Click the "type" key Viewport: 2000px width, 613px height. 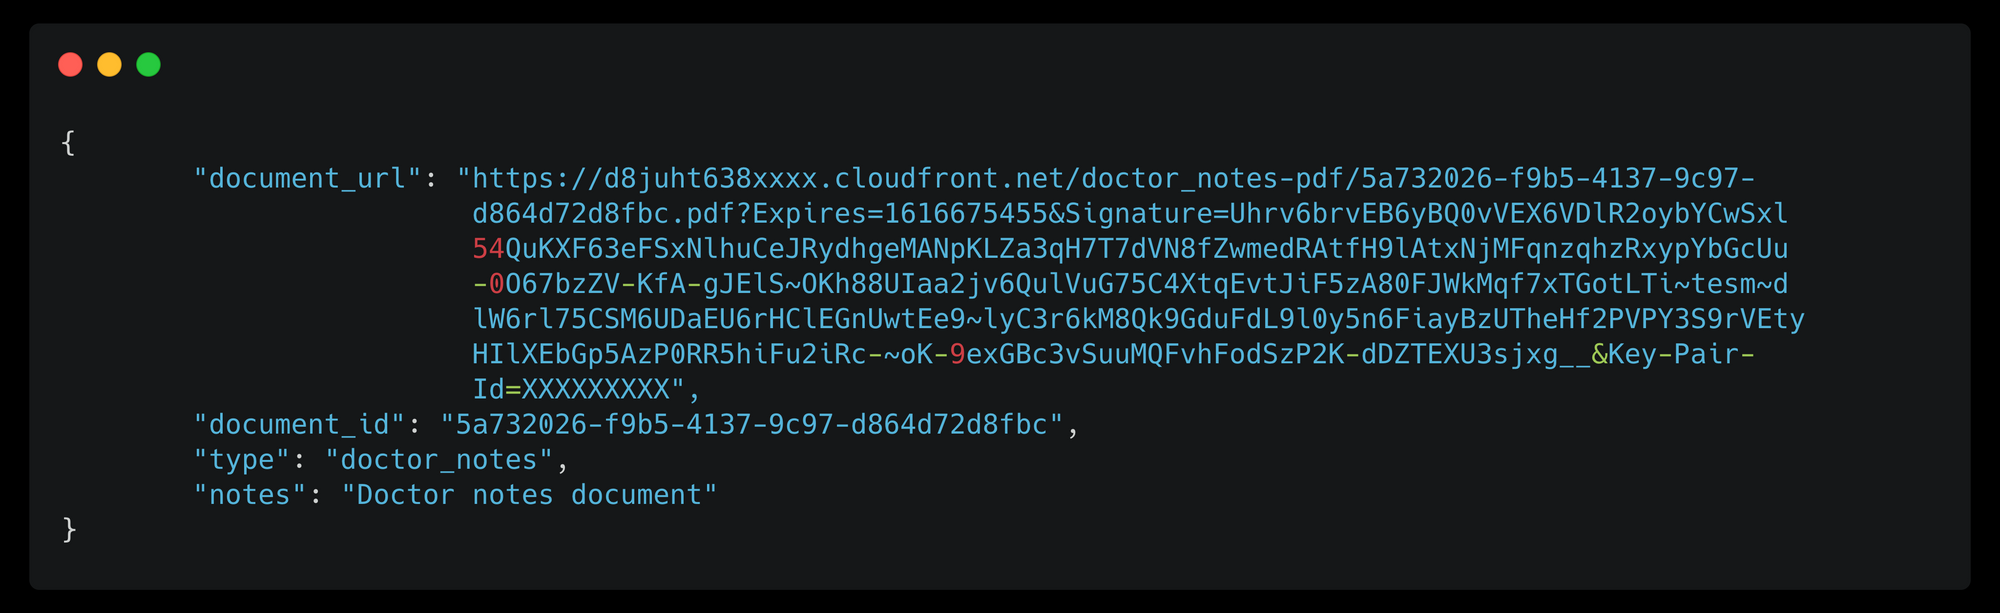pos(241,460)
